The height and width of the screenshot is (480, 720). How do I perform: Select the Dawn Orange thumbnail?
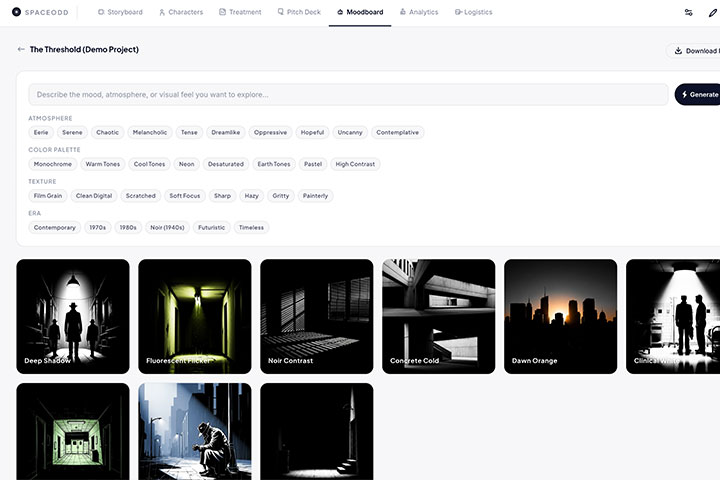[x=560, y=316]
